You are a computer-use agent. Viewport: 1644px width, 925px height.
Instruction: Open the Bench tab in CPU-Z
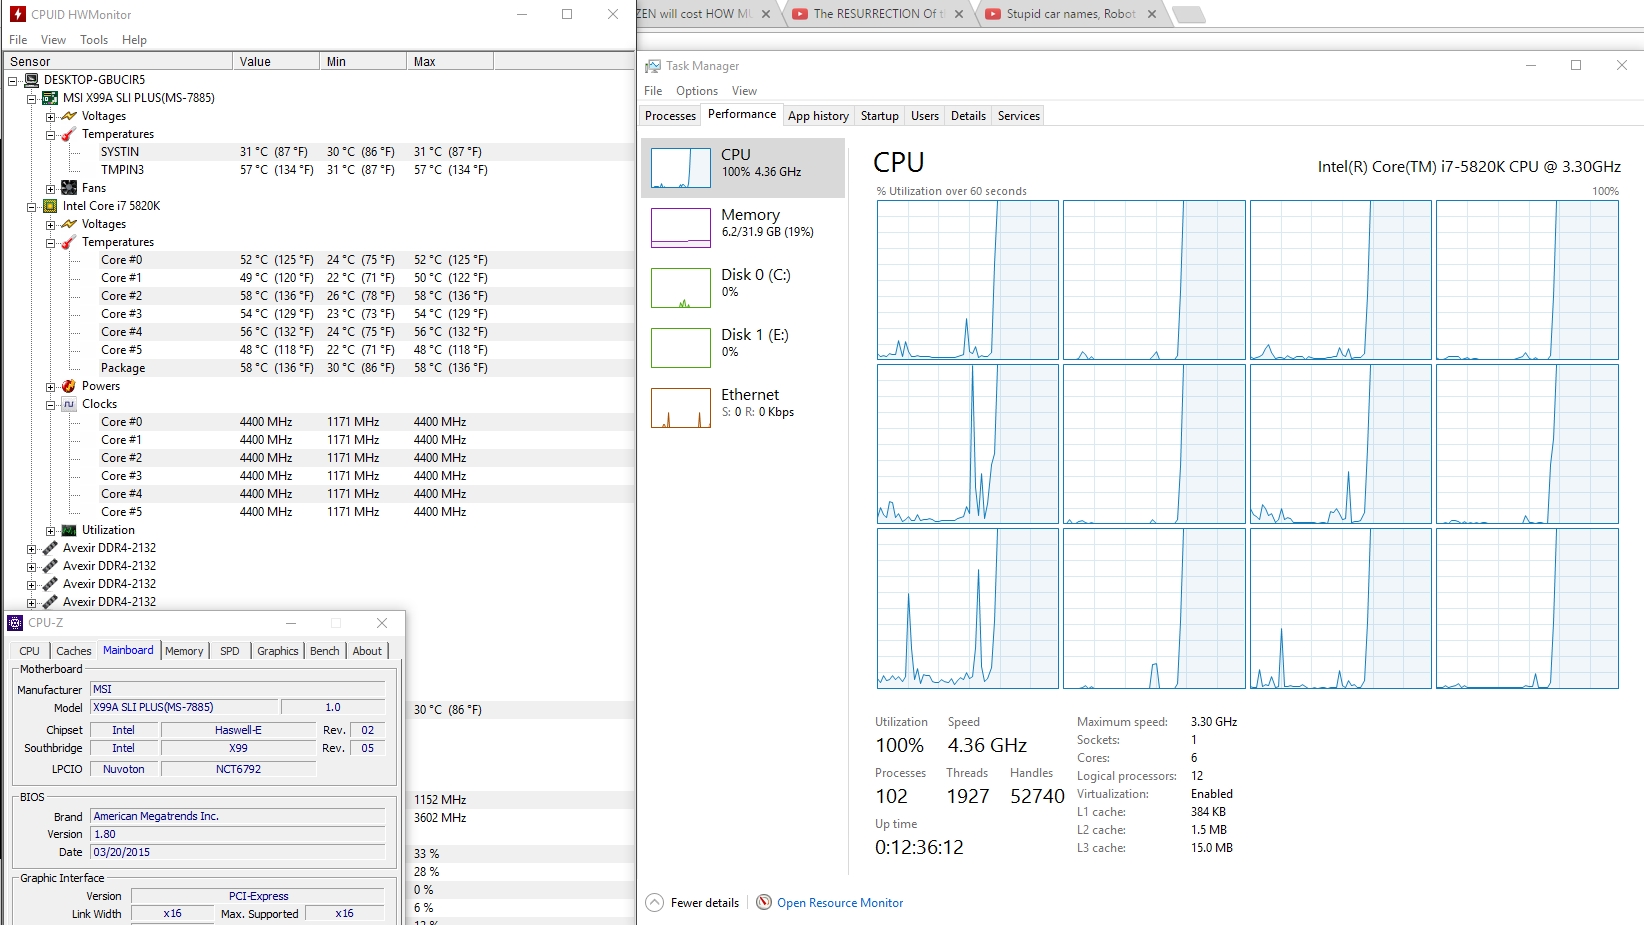(x=325, y=651)
